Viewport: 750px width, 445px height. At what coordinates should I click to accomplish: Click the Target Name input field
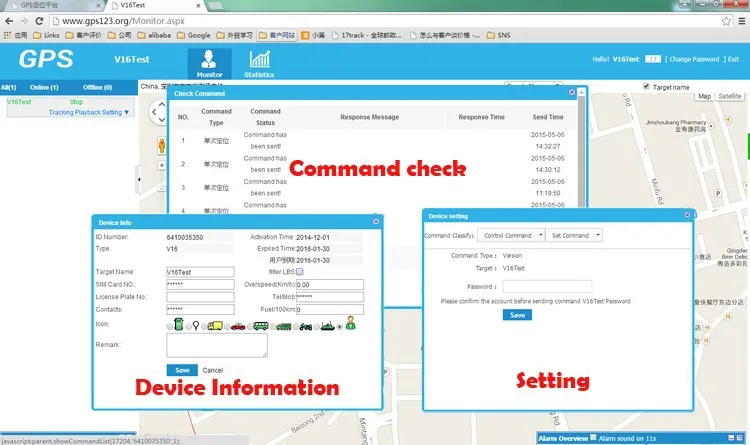(x=200, y=272)
